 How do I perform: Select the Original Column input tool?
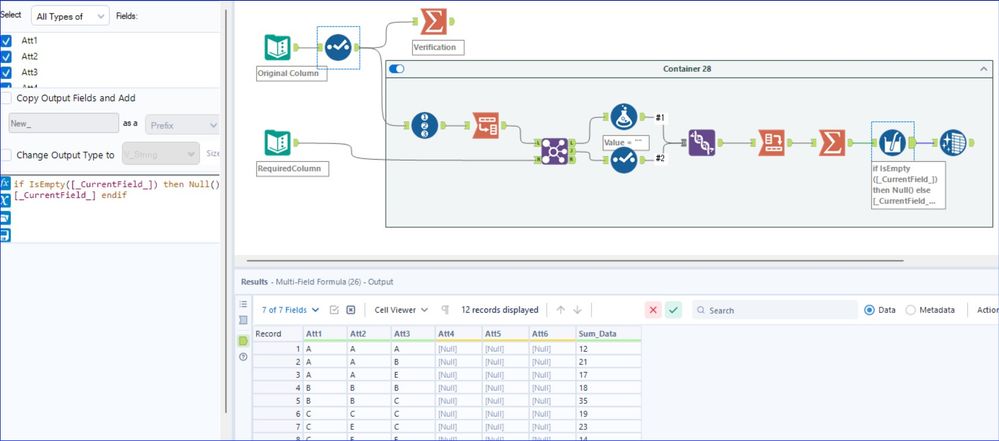point(278,48)
